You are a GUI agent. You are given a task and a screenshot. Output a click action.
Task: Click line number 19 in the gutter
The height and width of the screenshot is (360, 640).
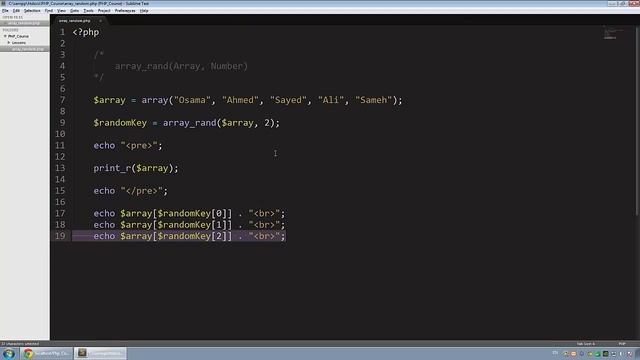[x=60, y=236]
